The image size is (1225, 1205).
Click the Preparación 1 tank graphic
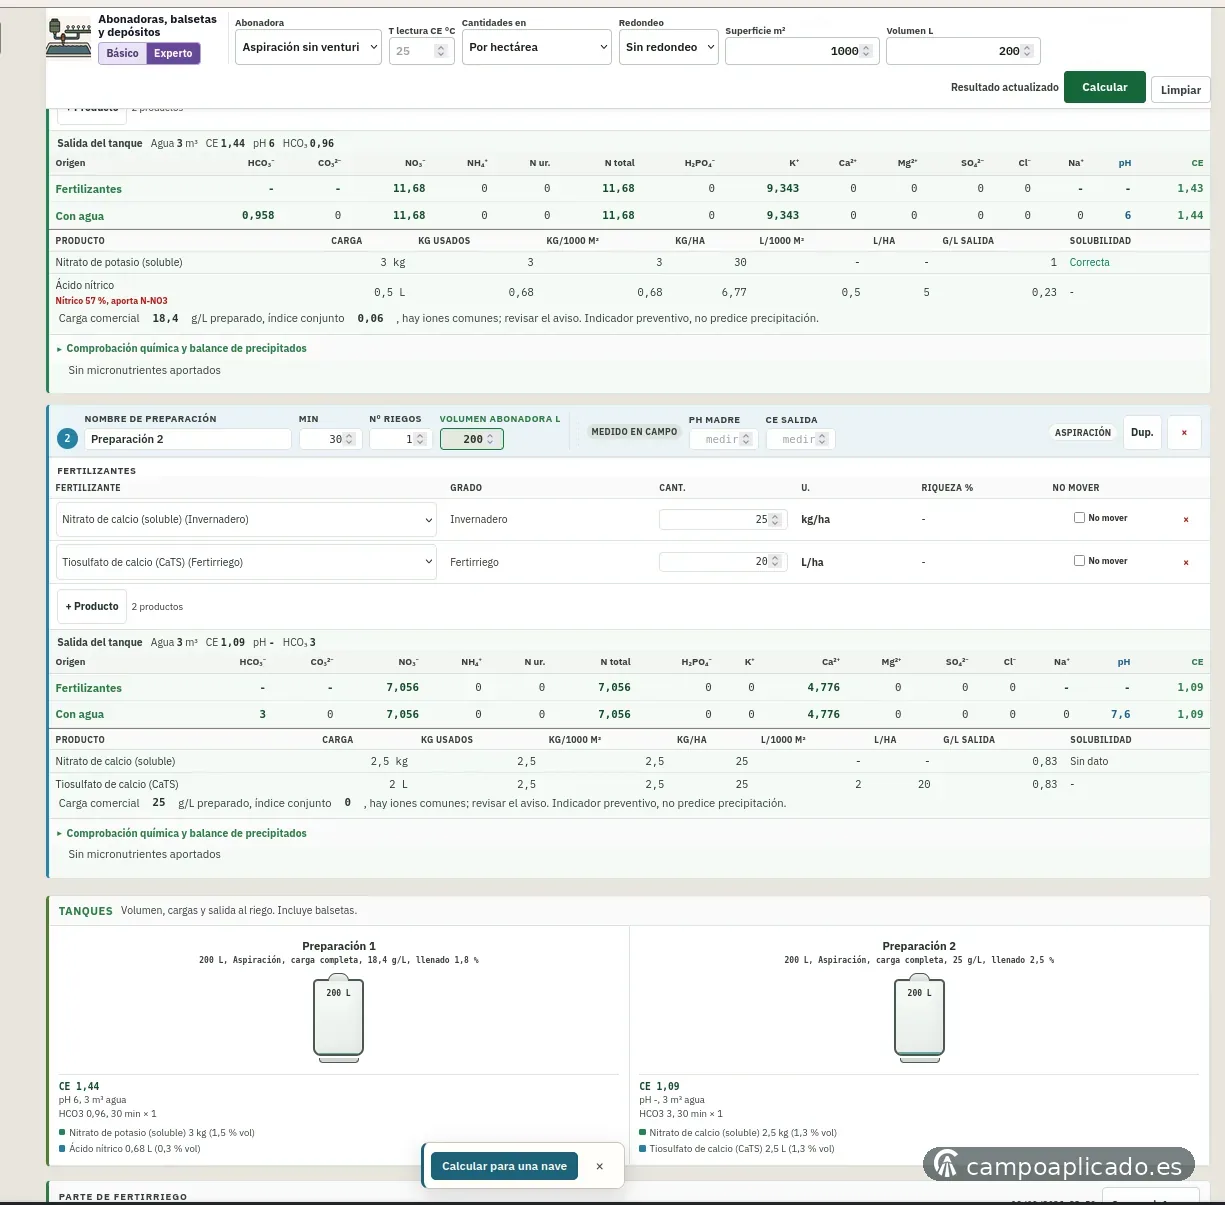tap(338, 1017)
